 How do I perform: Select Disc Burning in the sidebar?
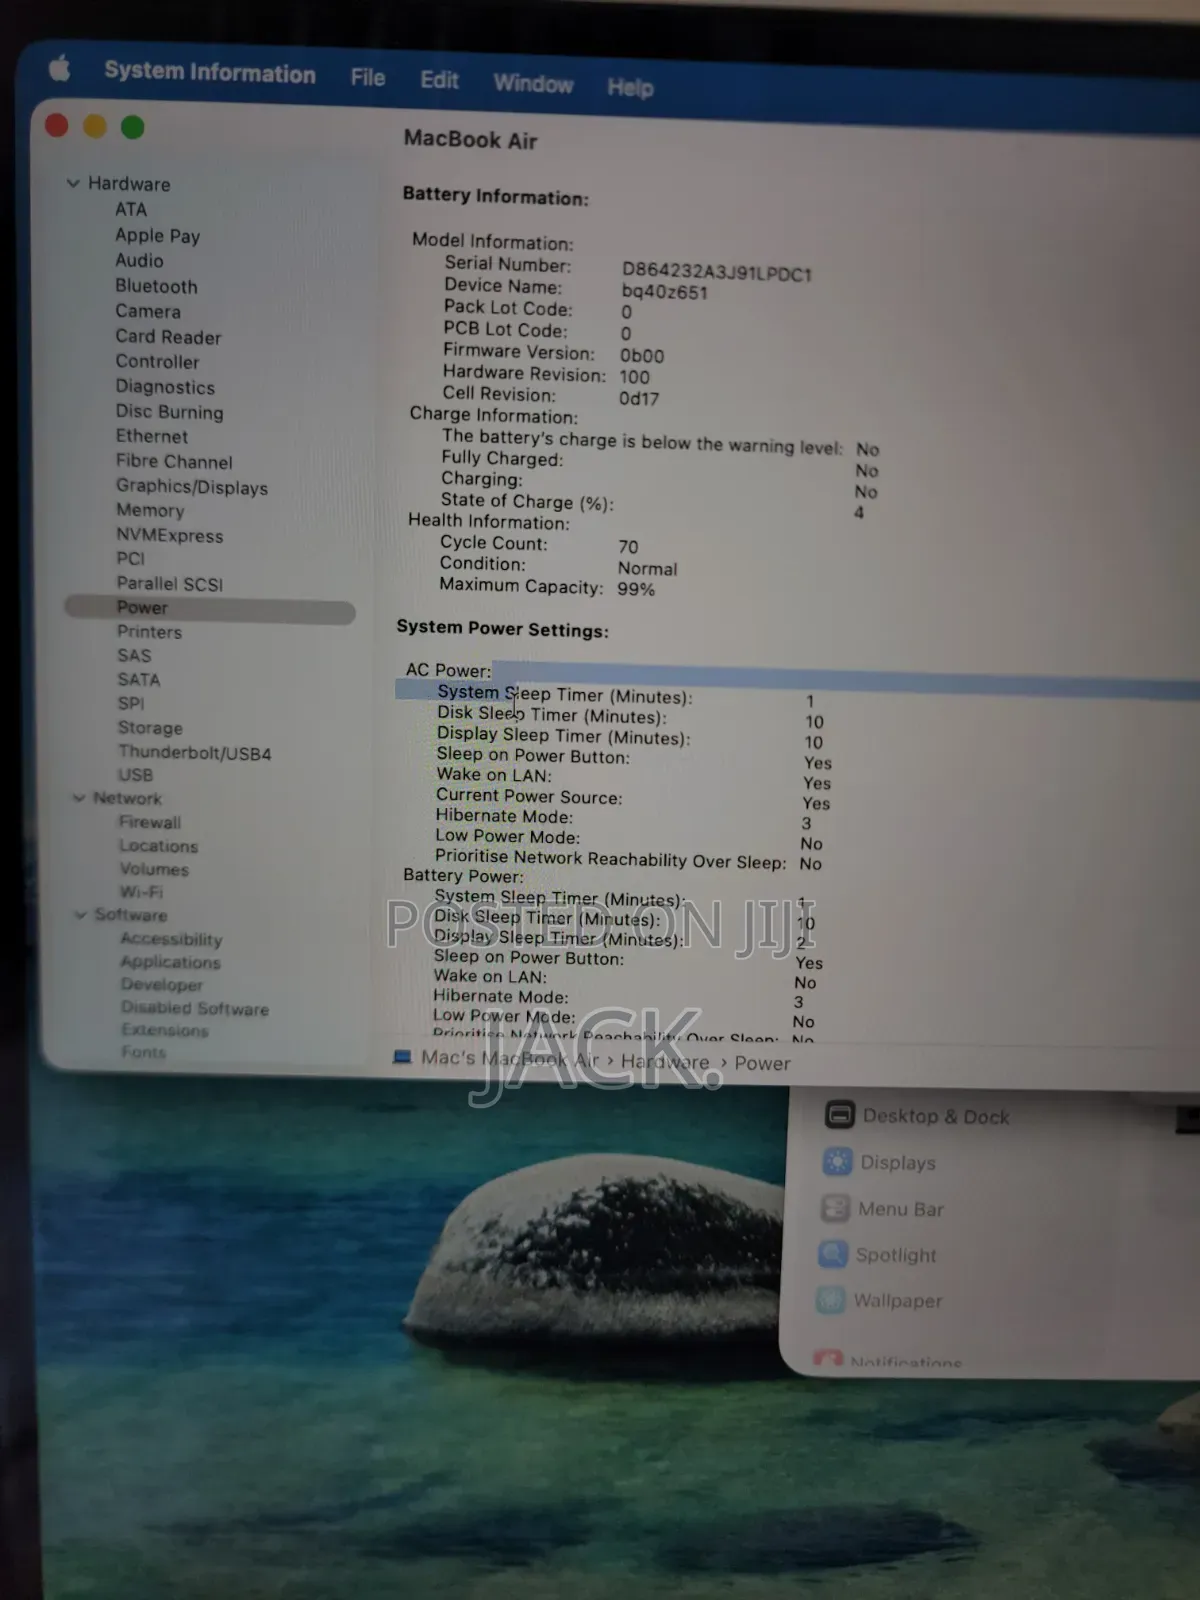tap(169, 412)
